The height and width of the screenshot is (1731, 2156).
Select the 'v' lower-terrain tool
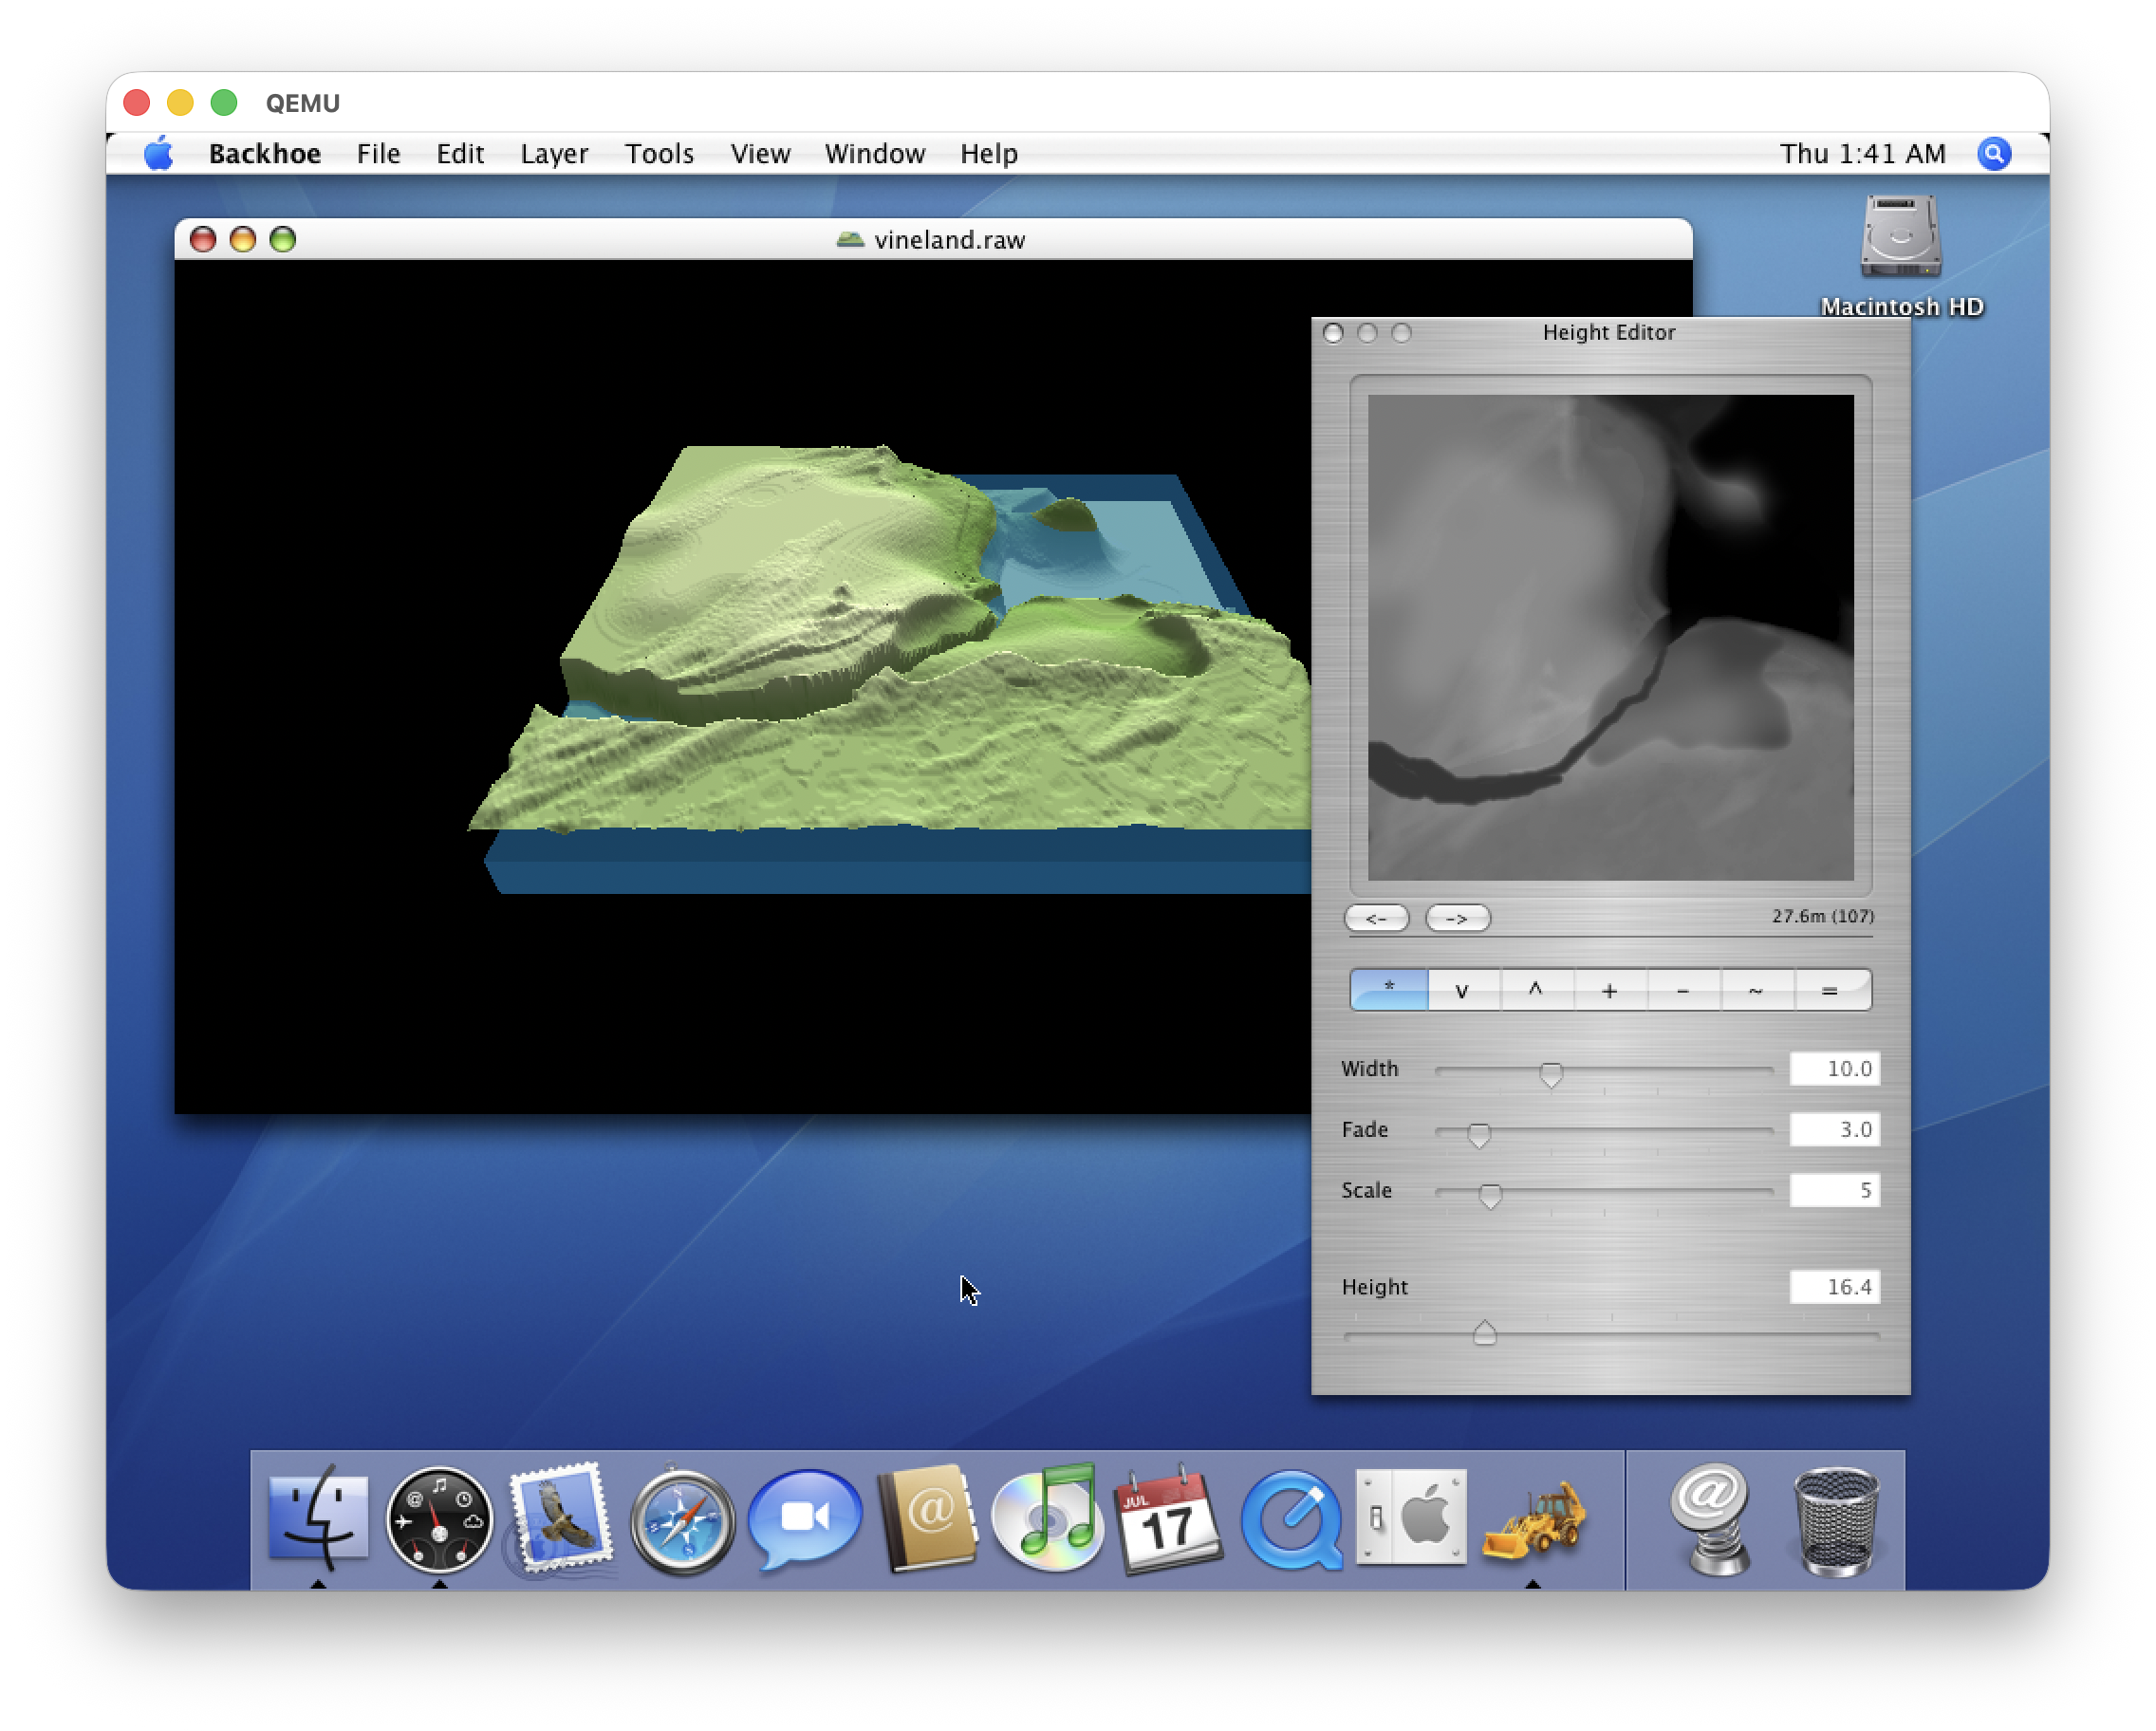point(1462,989)
